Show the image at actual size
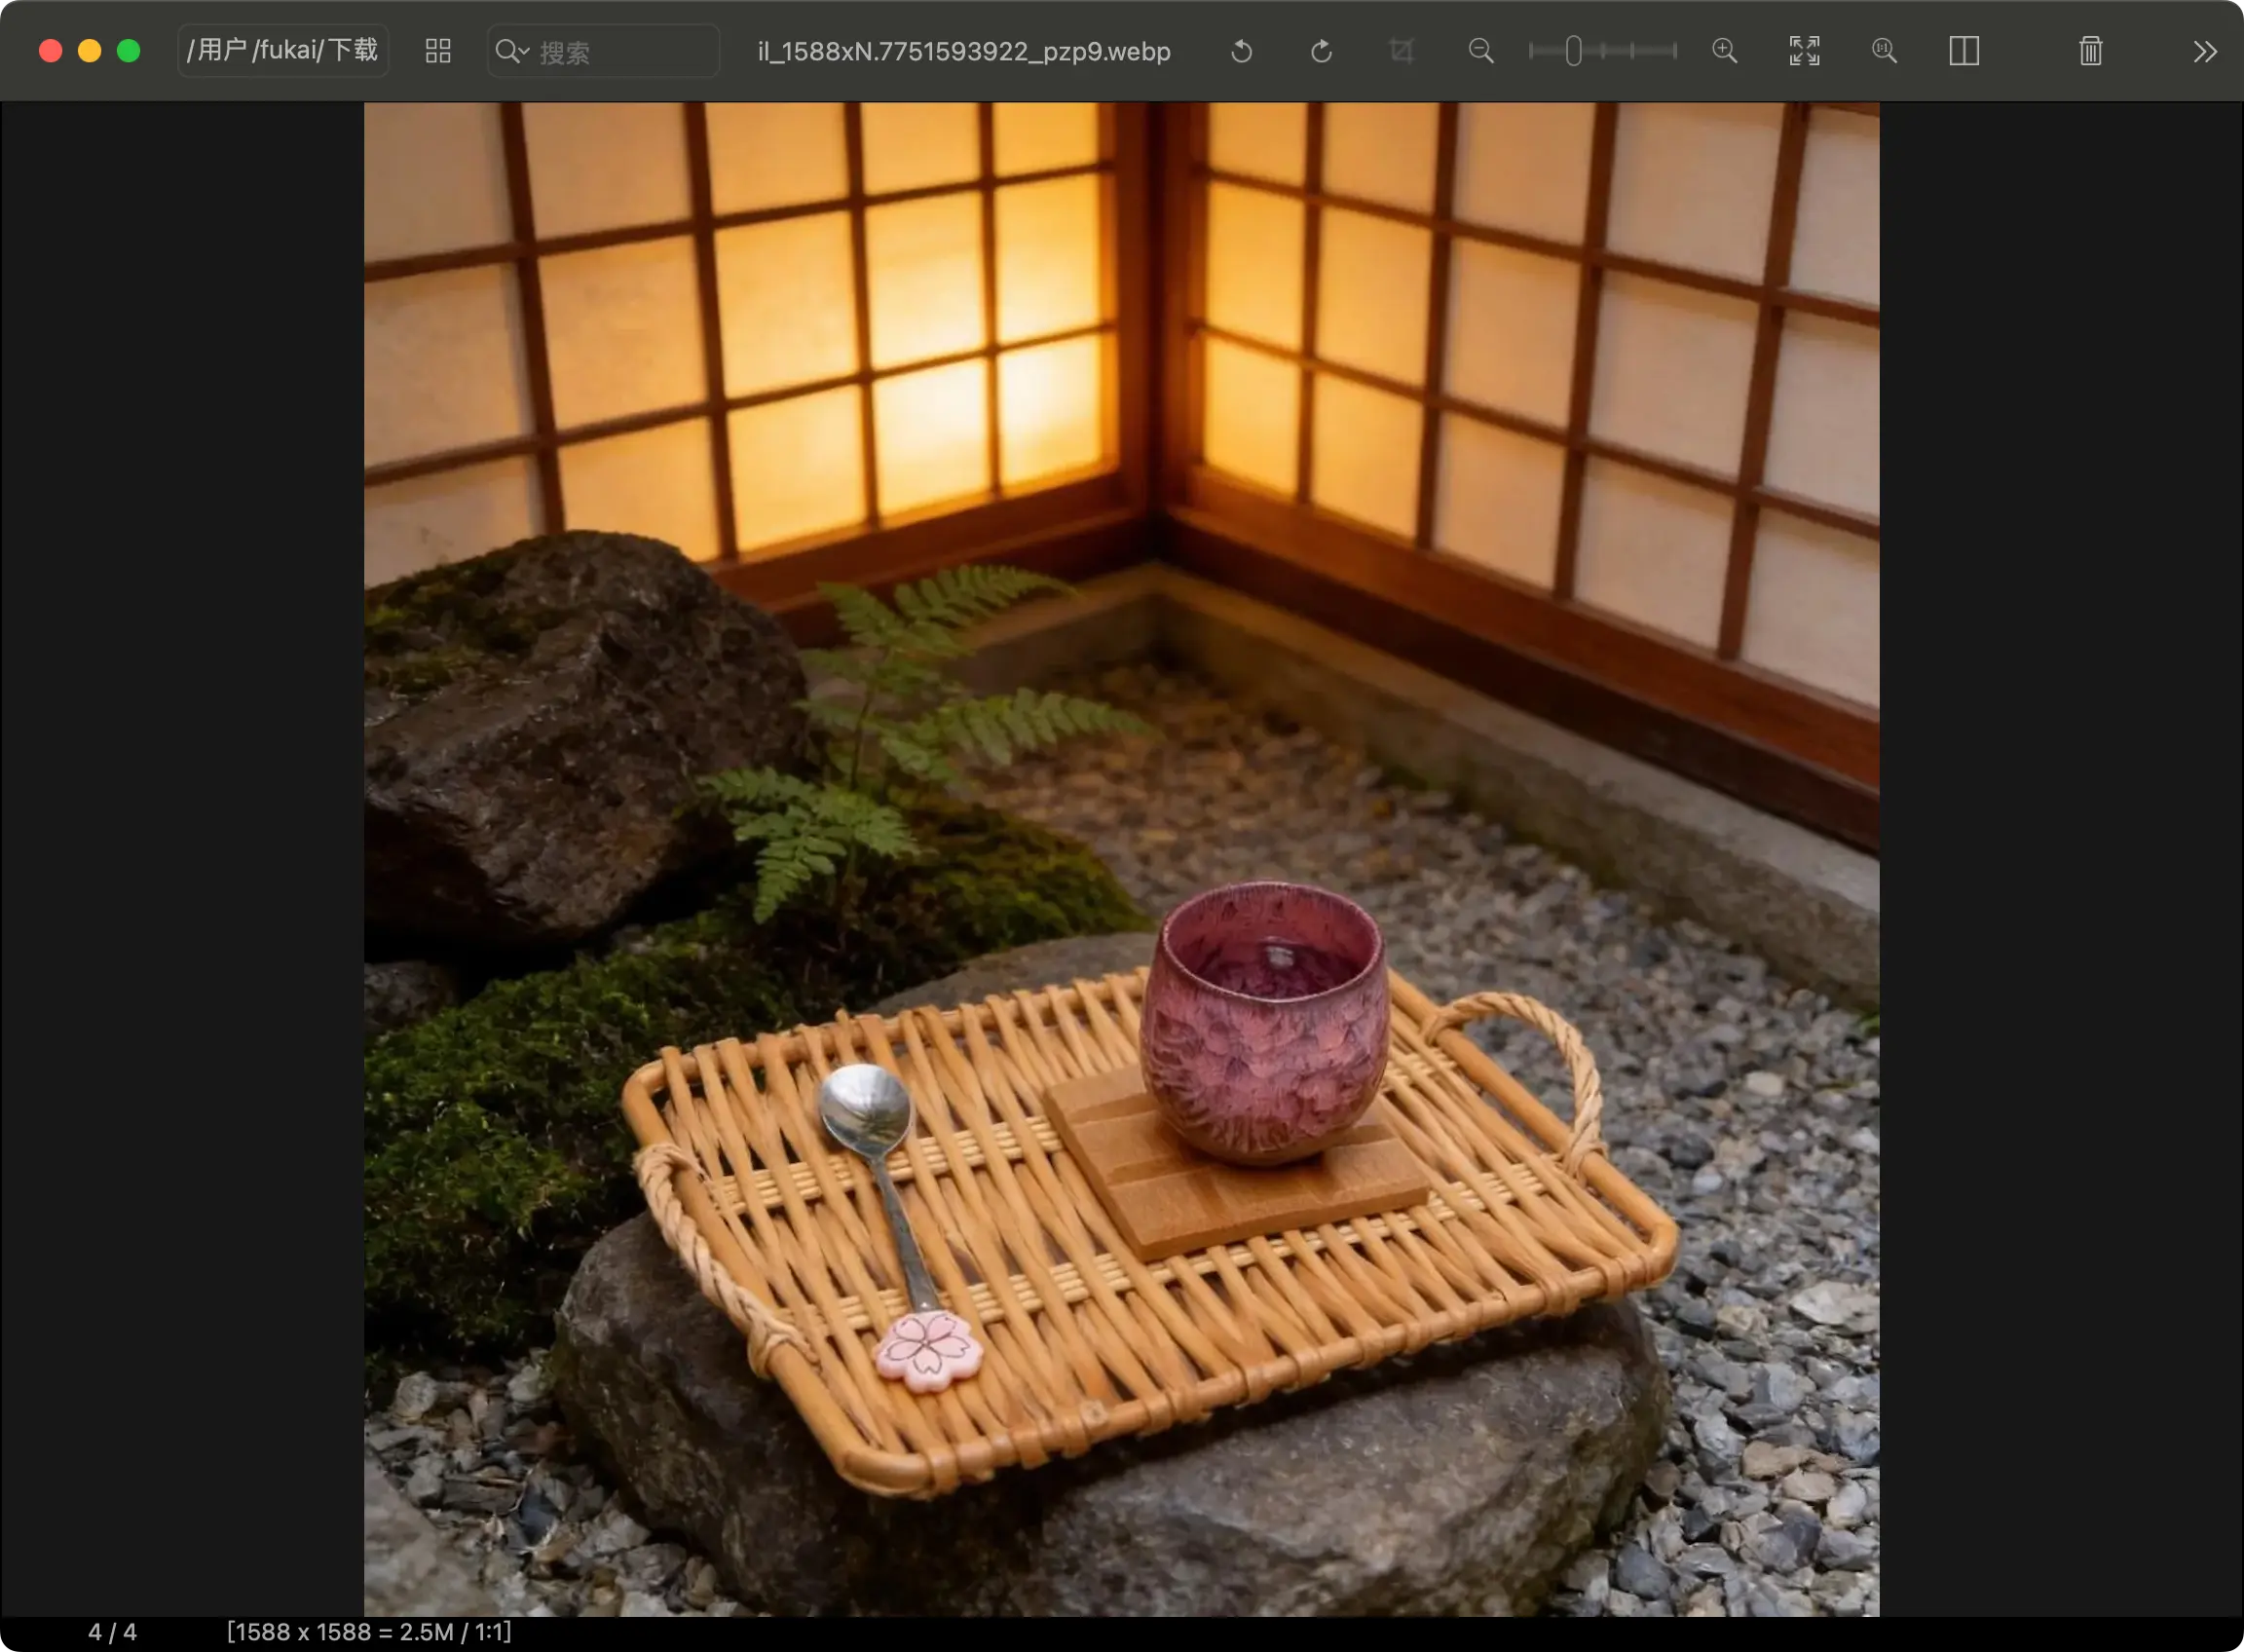 1884,51
